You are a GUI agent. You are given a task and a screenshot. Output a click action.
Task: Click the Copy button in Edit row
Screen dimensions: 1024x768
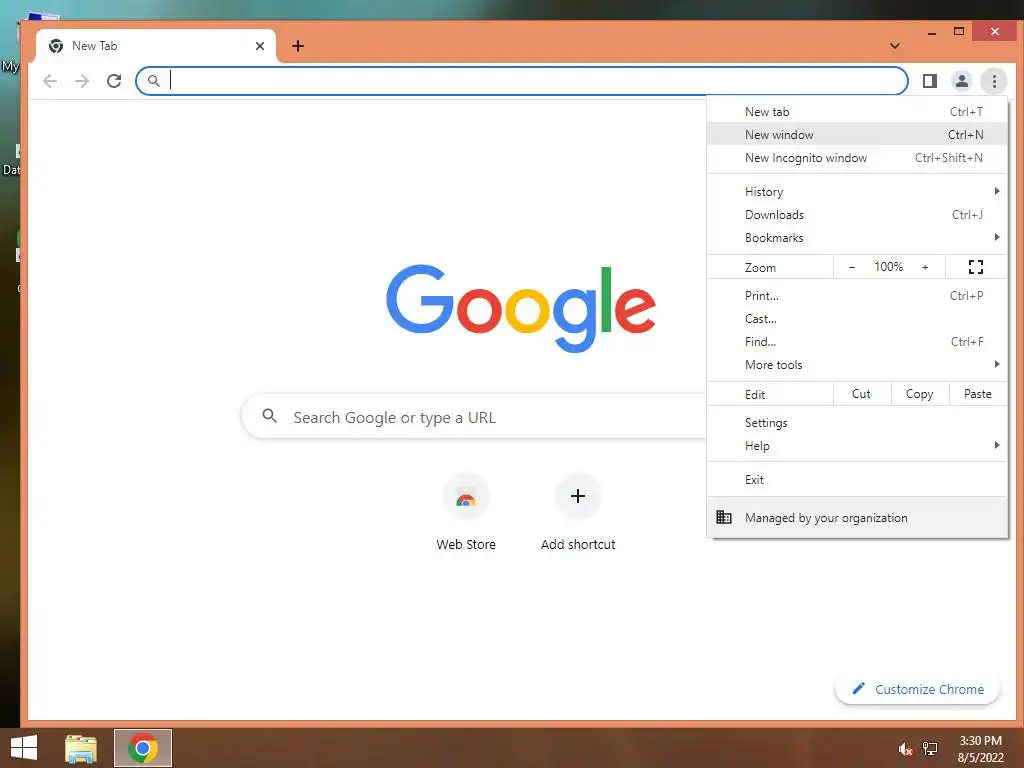point(920,394)
